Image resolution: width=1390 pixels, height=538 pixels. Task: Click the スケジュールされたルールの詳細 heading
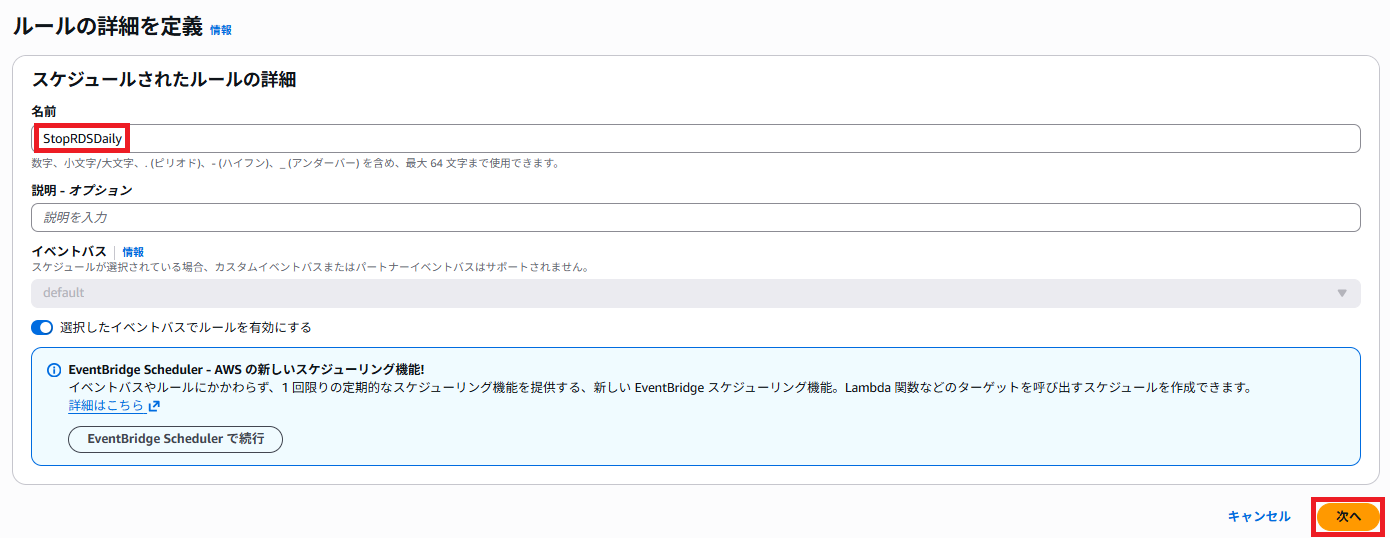(164, 80)
